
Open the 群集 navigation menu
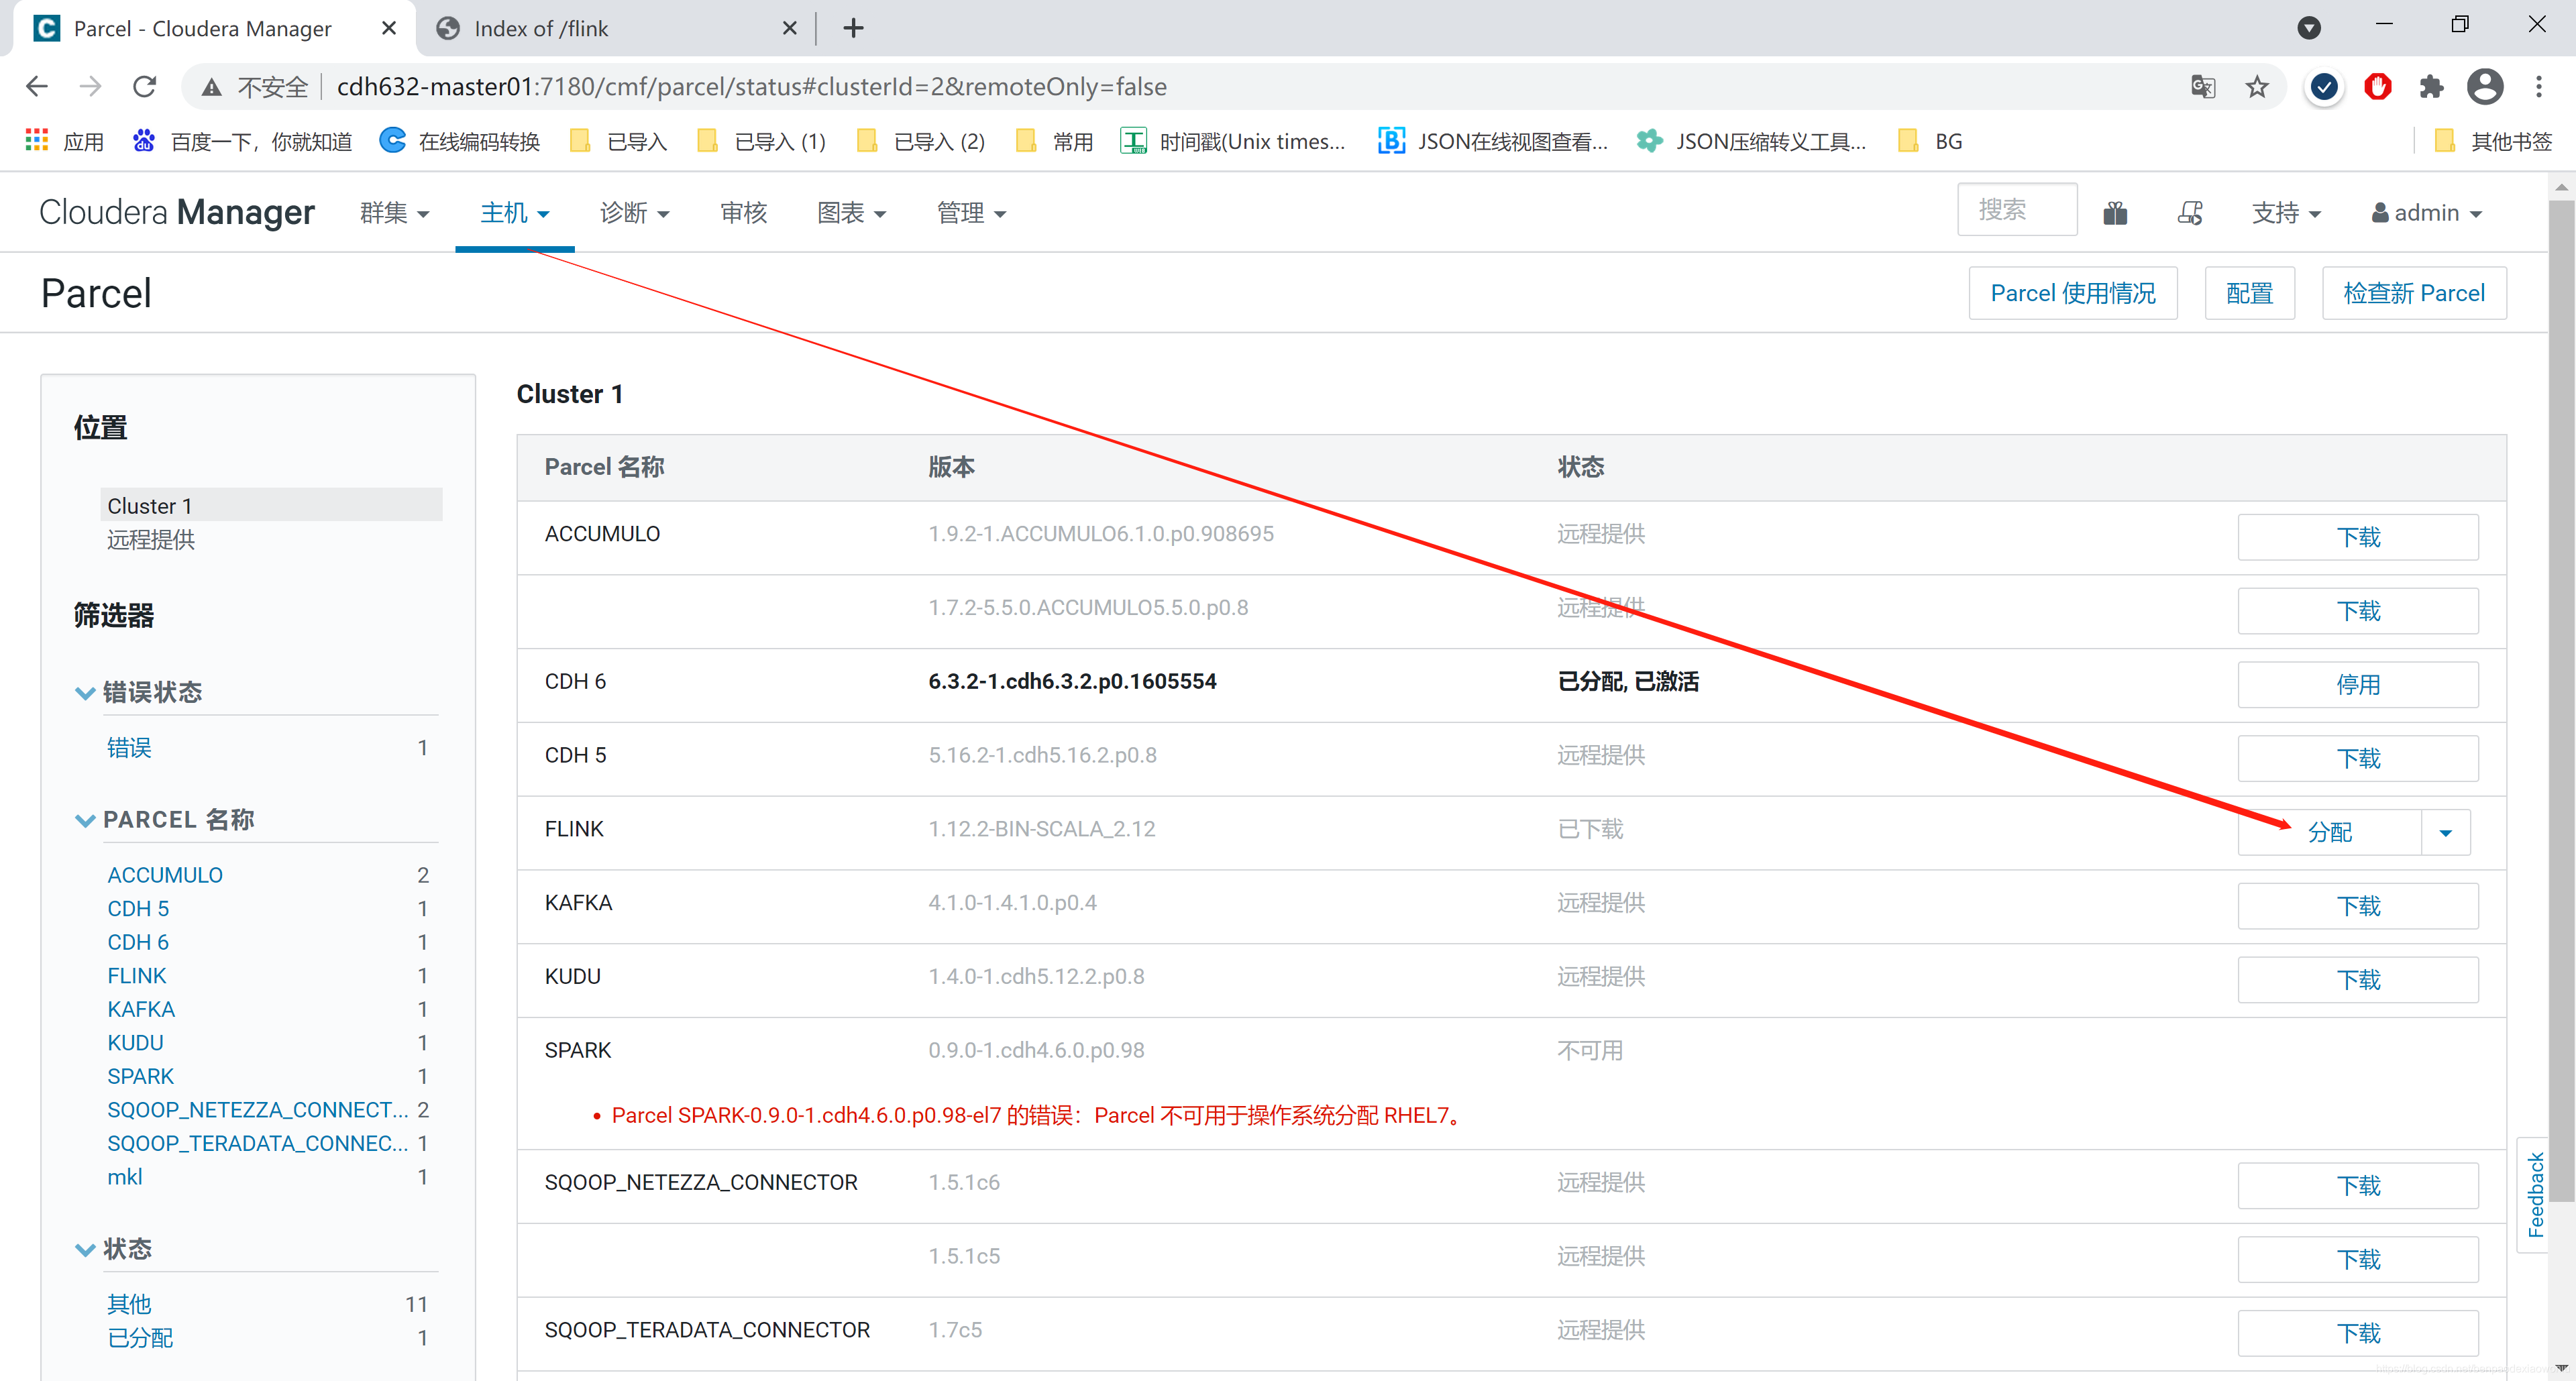tap(394, 213)
